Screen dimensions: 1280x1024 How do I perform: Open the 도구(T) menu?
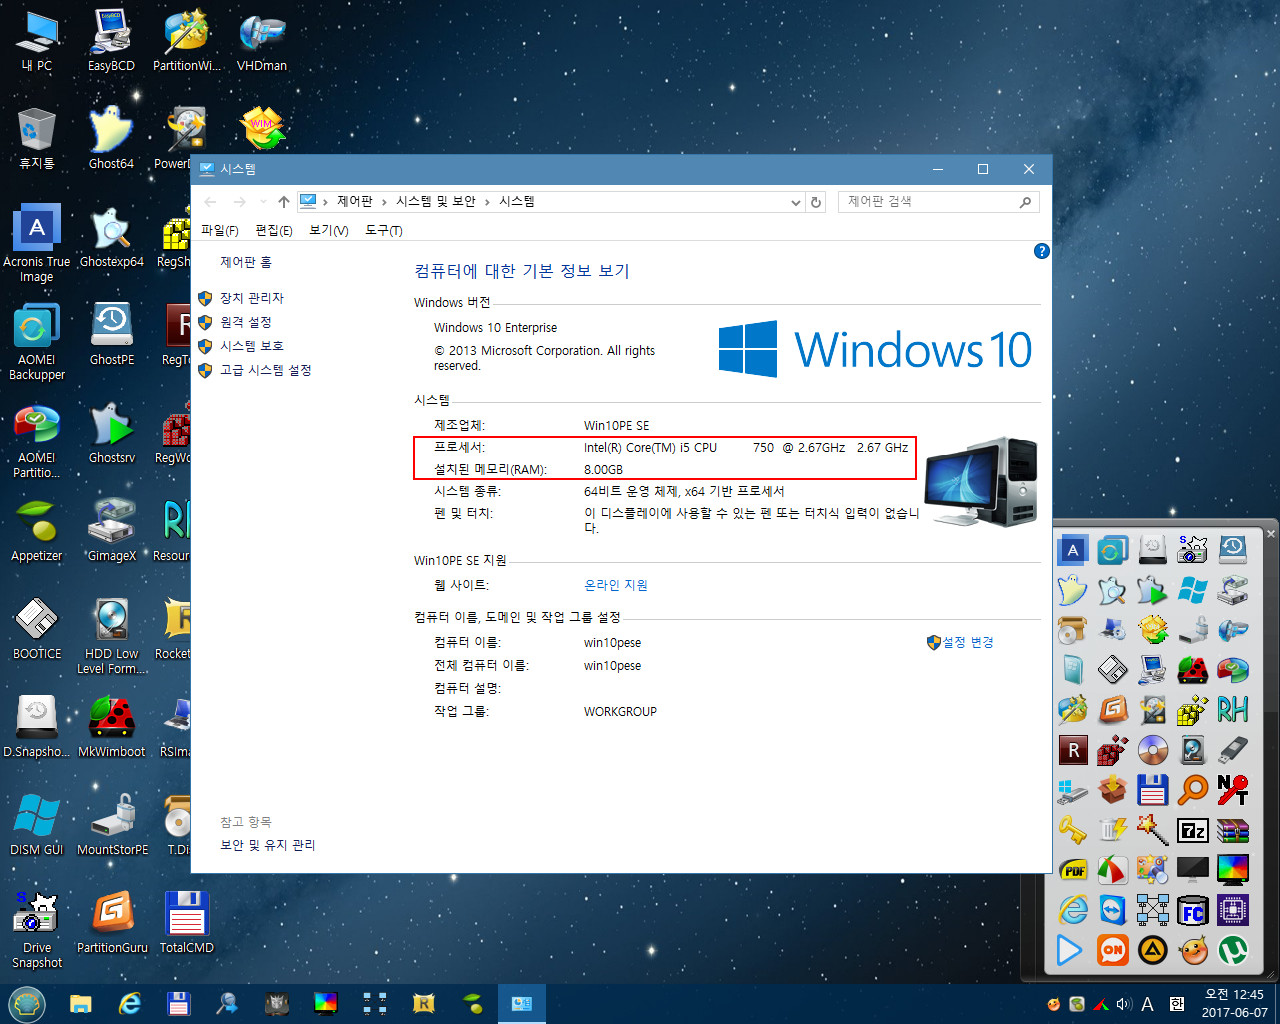384,230
